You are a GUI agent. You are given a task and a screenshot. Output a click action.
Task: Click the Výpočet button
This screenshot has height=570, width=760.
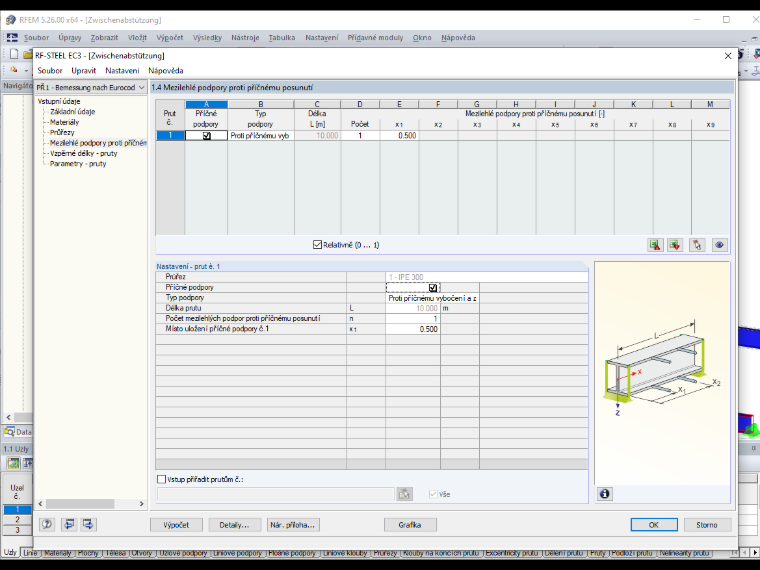click(x=176, y=525)
